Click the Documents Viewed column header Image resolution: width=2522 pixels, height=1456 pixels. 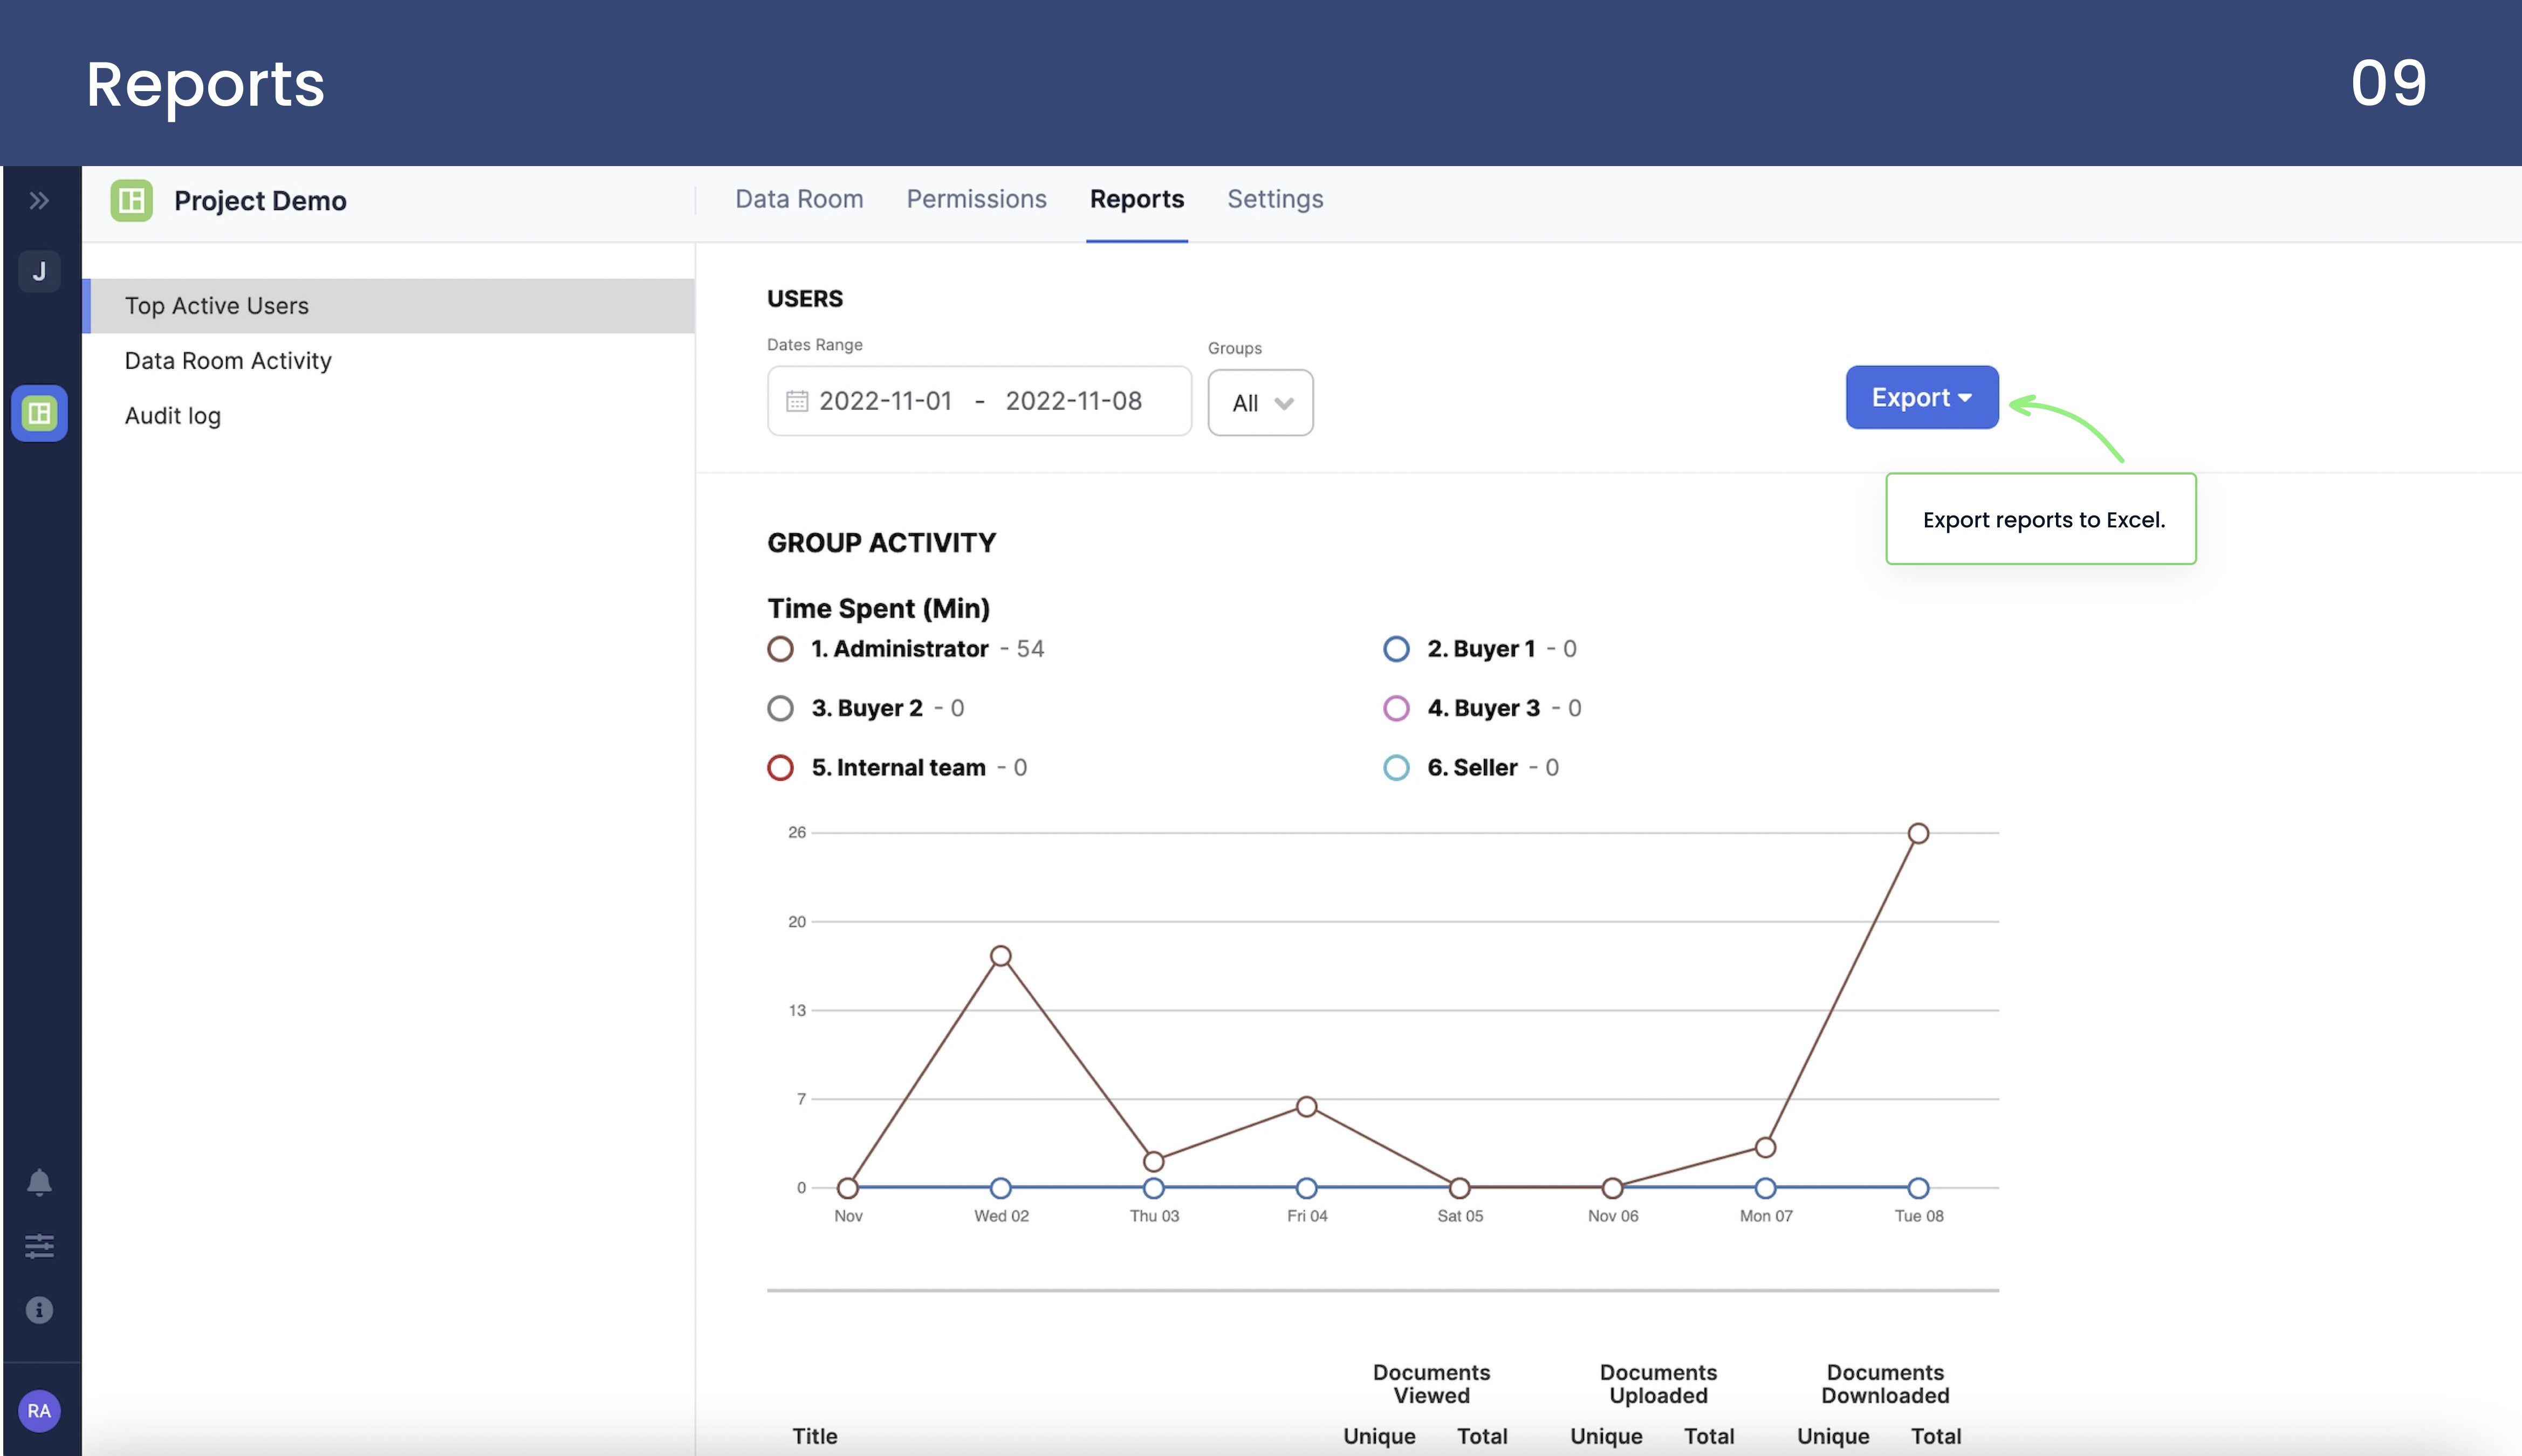[x=1431, y=1384]
